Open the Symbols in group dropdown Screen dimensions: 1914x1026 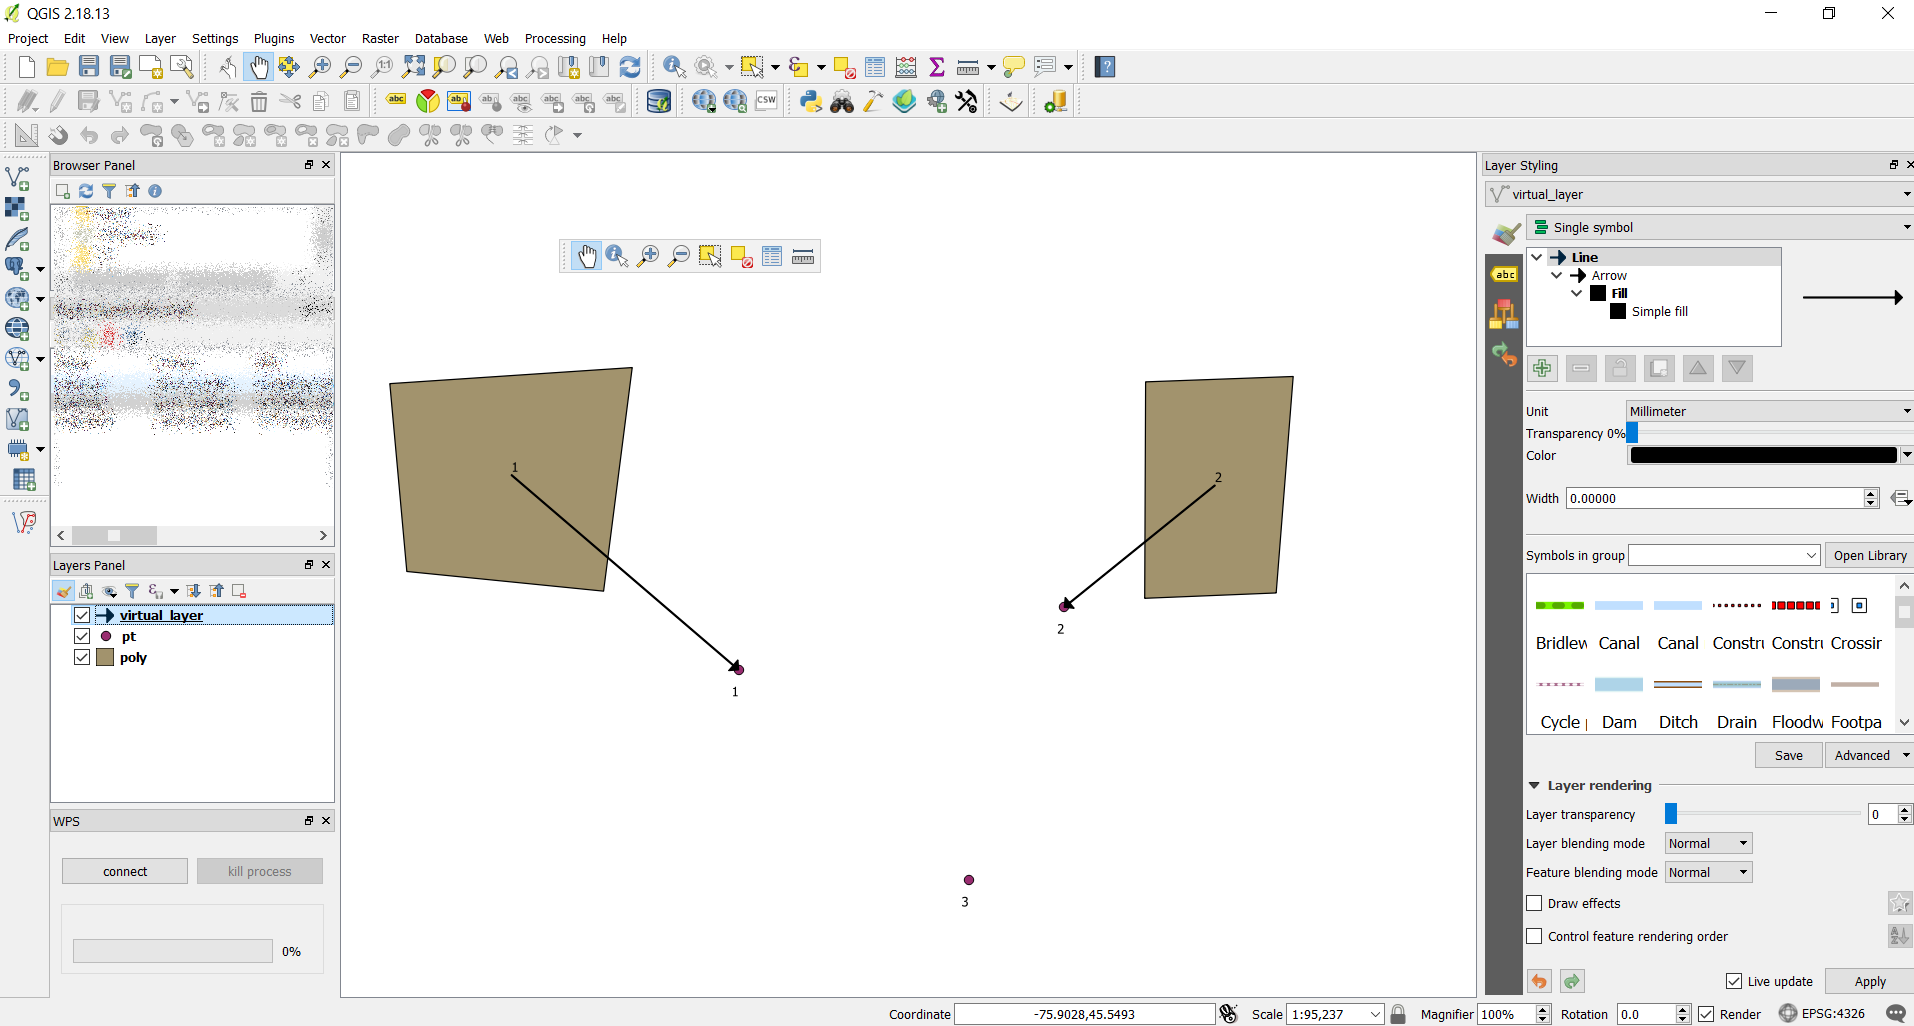1724,555
